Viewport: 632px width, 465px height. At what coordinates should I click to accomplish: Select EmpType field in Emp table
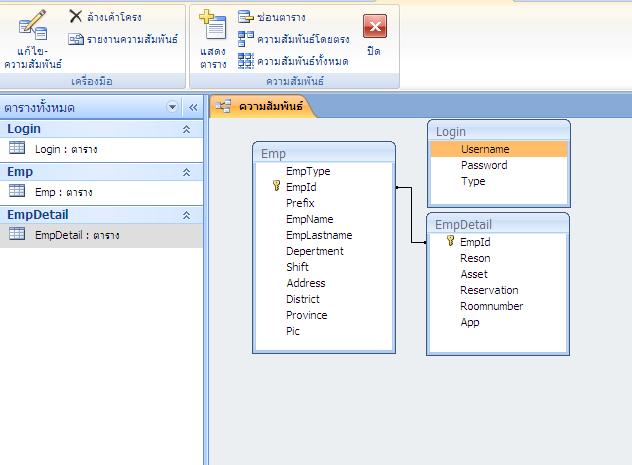[308, 171]
